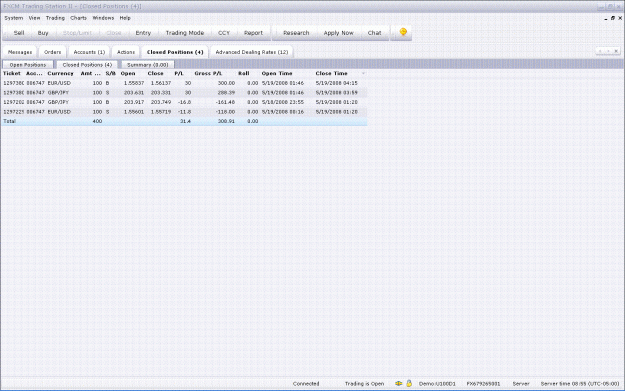625x391 pixels.
Task: Sort by the P/L column header
Action: pyautogui.click(x=179, y=73)
